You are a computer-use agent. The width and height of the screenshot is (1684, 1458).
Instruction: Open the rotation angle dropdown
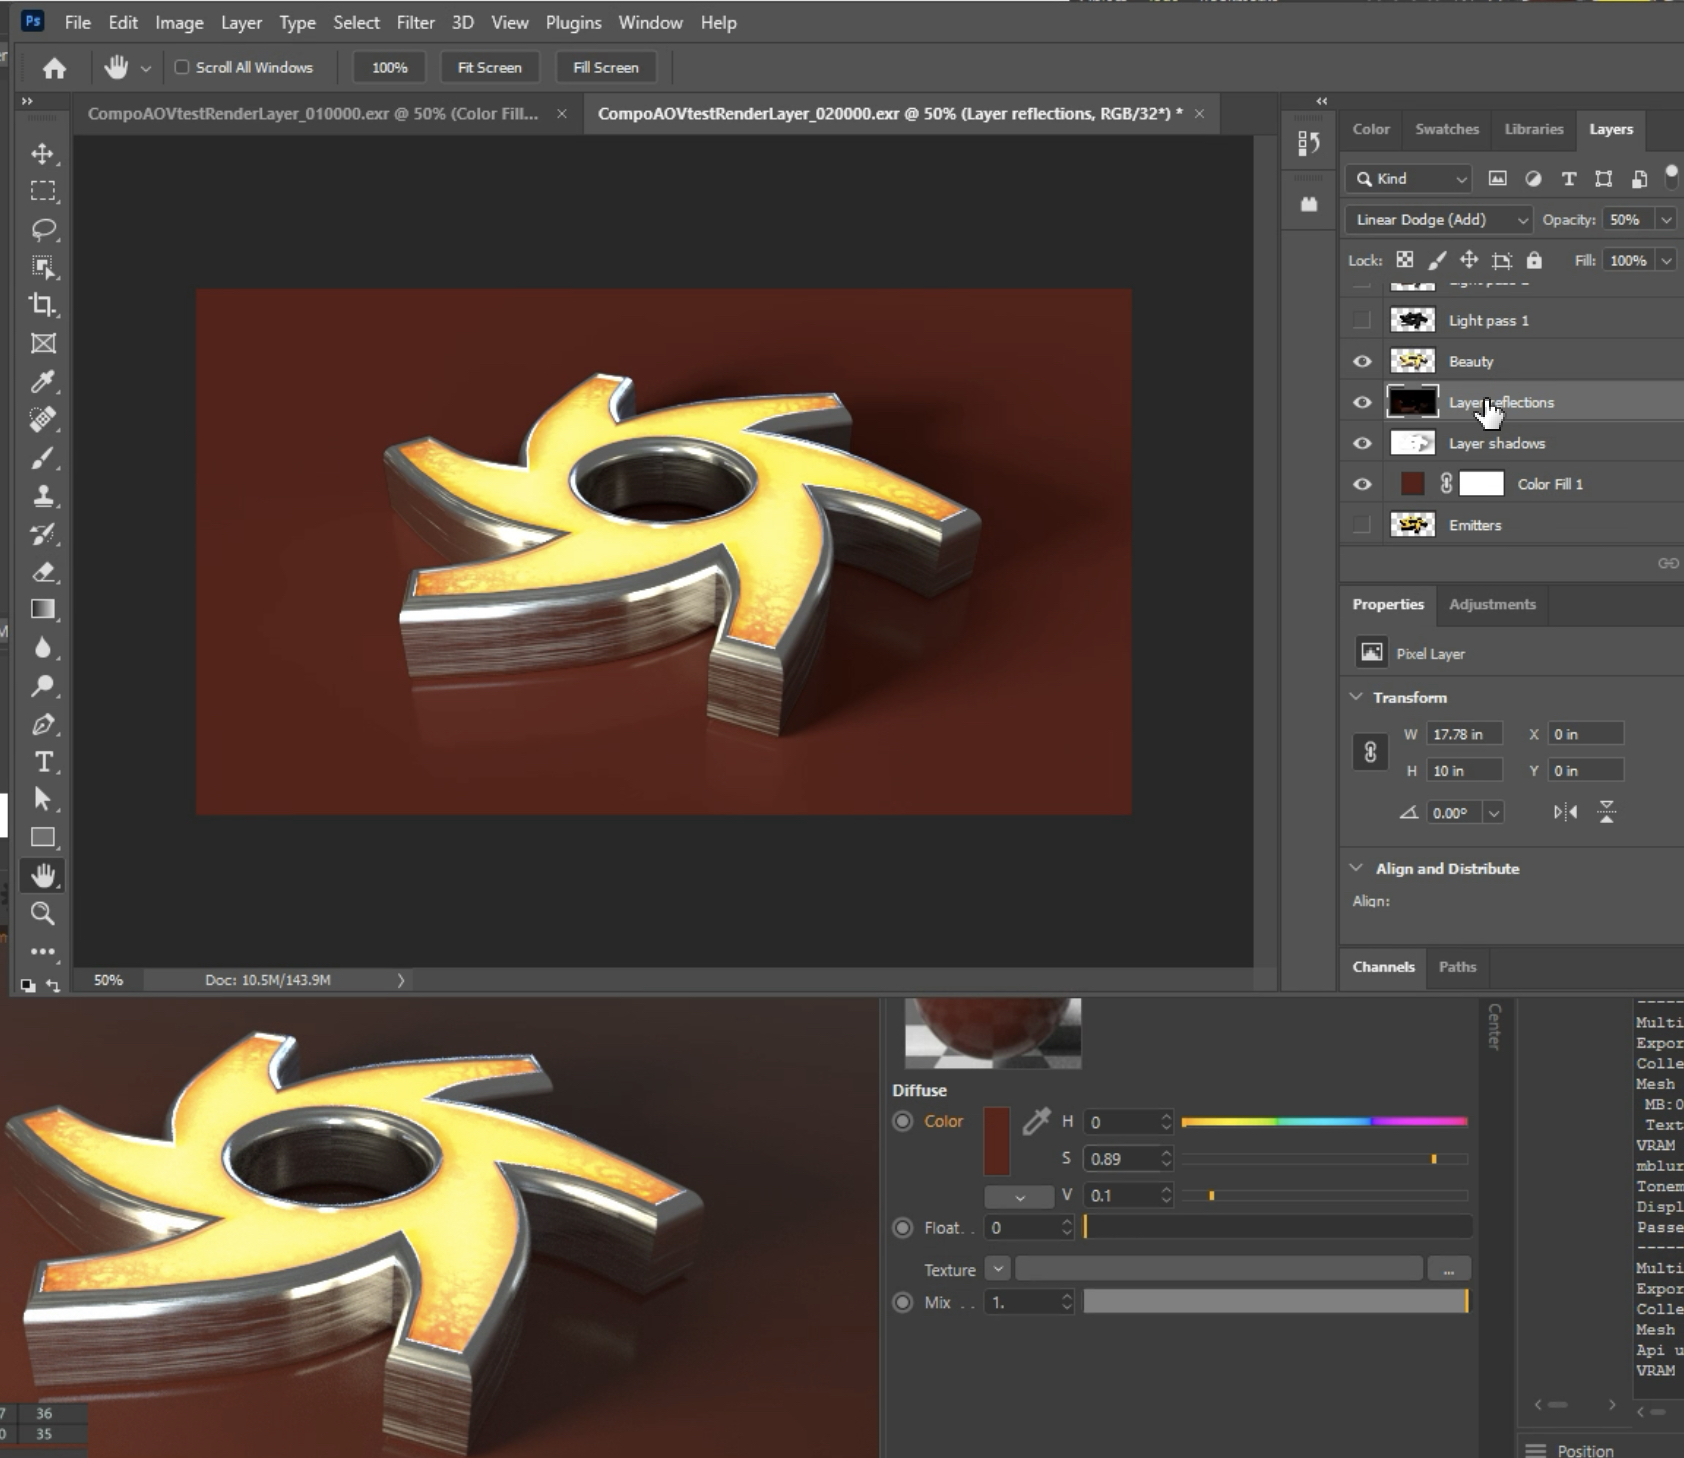tap(1493, 813)
